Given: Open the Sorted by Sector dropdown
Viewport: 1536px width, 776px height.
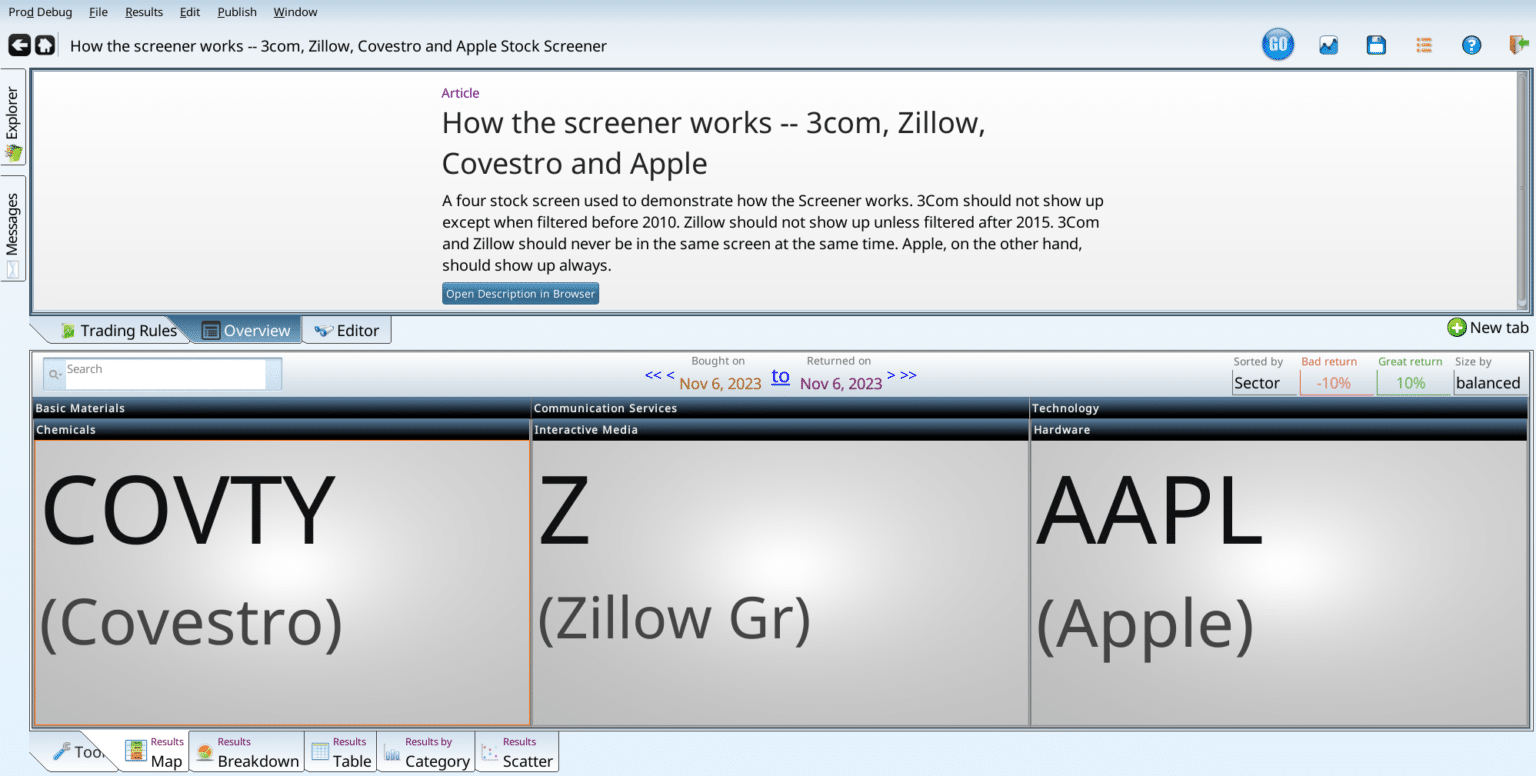Looking at the screenshot, I should (1264, 383).
